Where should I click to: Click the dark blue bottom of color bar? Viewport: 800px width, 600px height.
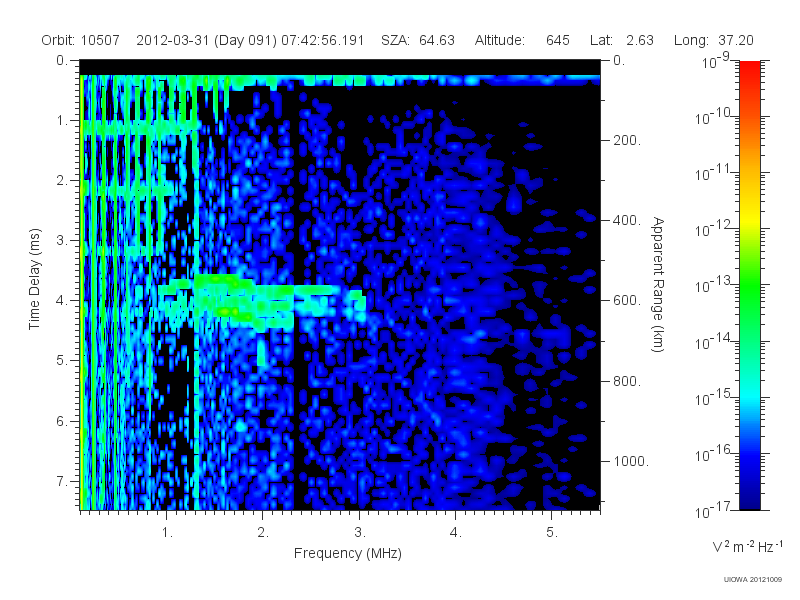(750, 500)
